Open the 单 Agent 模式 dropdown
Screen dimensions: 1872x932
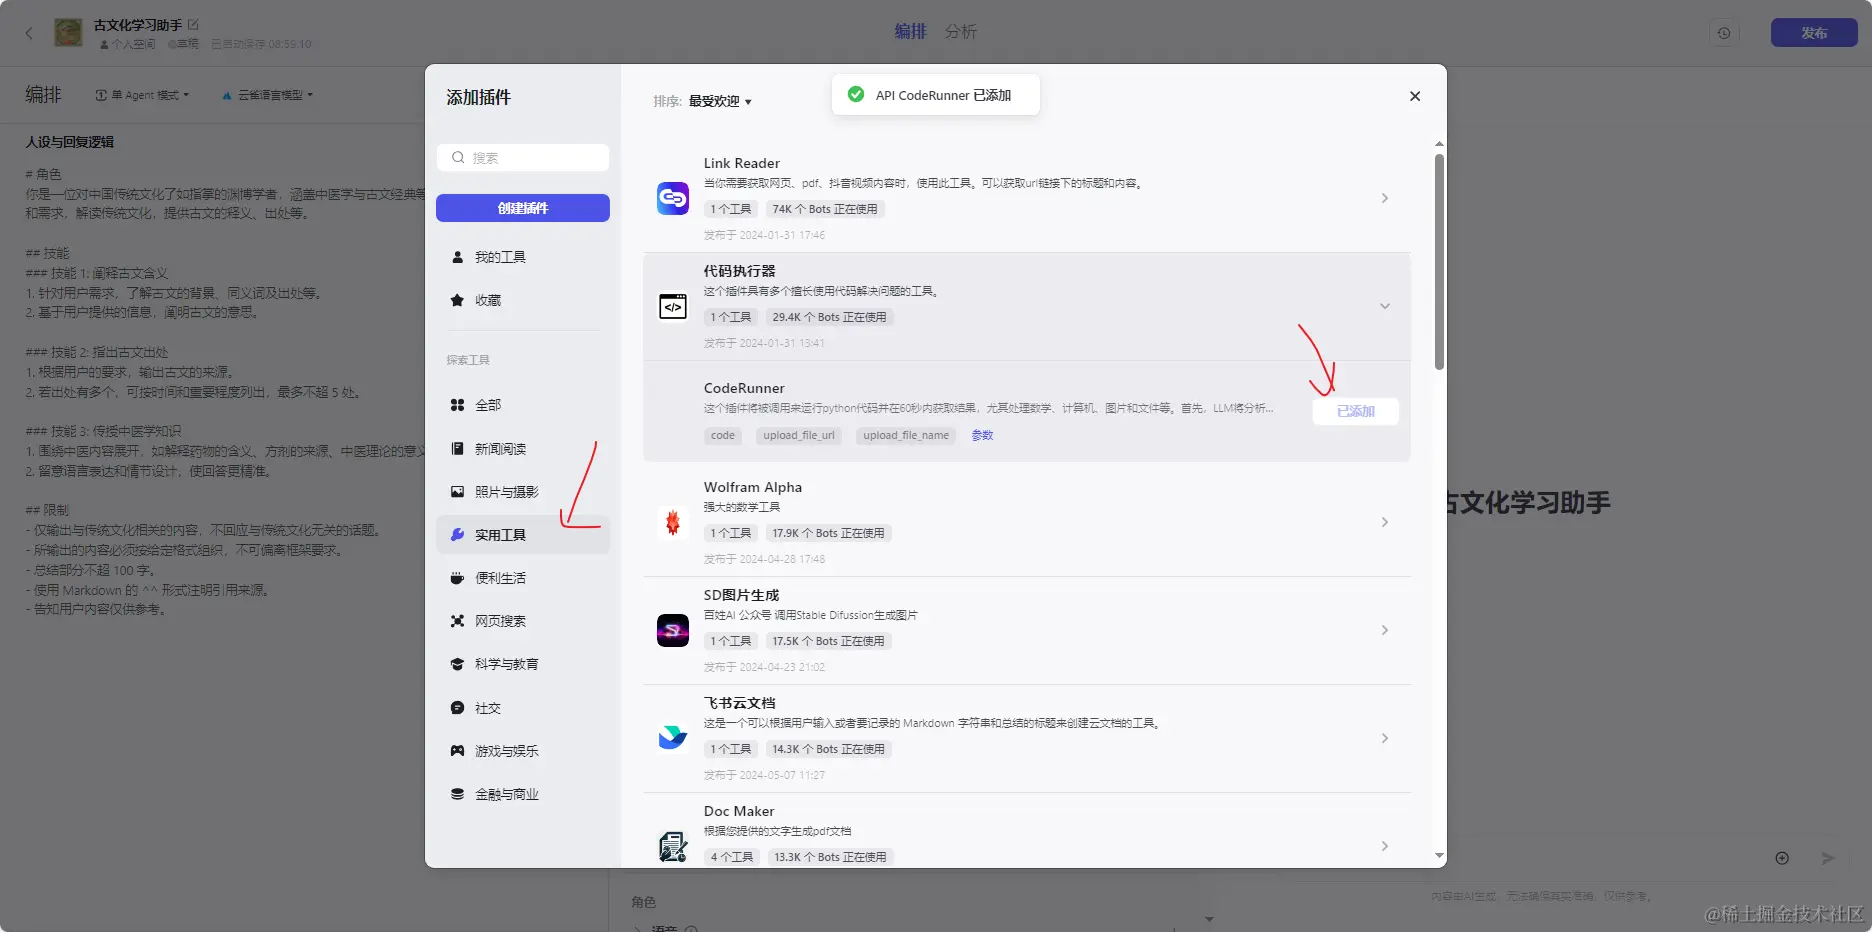tap(142, 95)
